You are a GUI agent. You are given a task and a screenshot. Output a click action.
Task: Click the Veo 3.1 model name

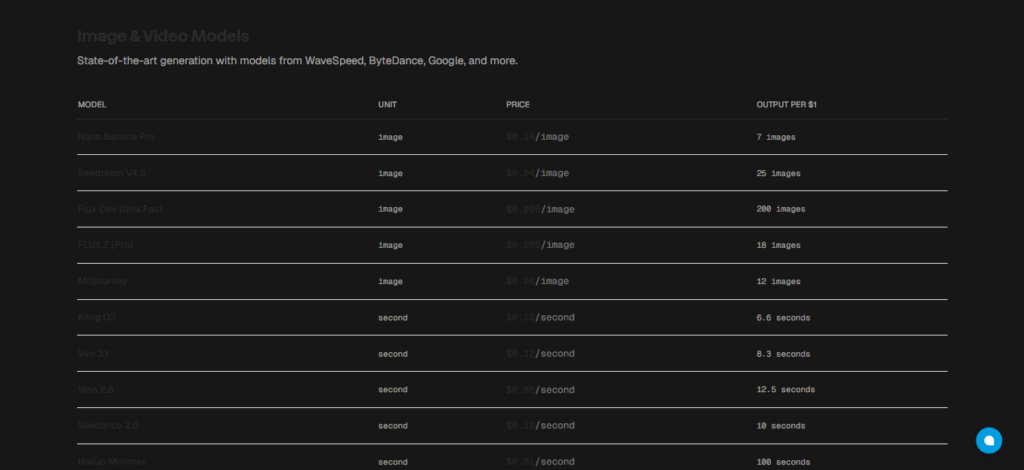(x=95, y=353)
